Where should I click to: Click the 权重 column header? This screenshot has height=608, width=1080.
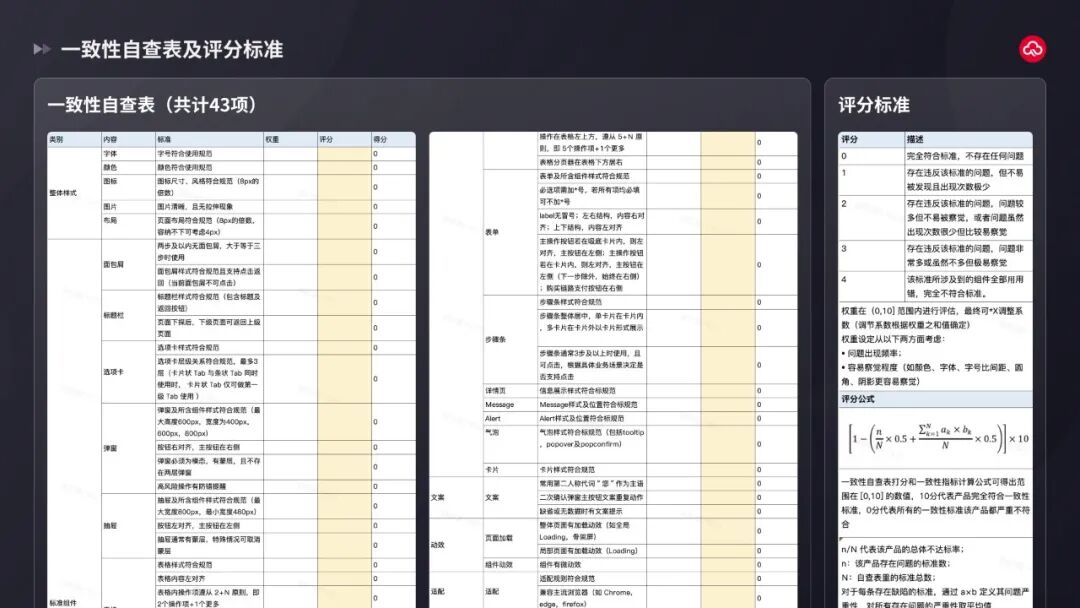click(x=290, y=139)
